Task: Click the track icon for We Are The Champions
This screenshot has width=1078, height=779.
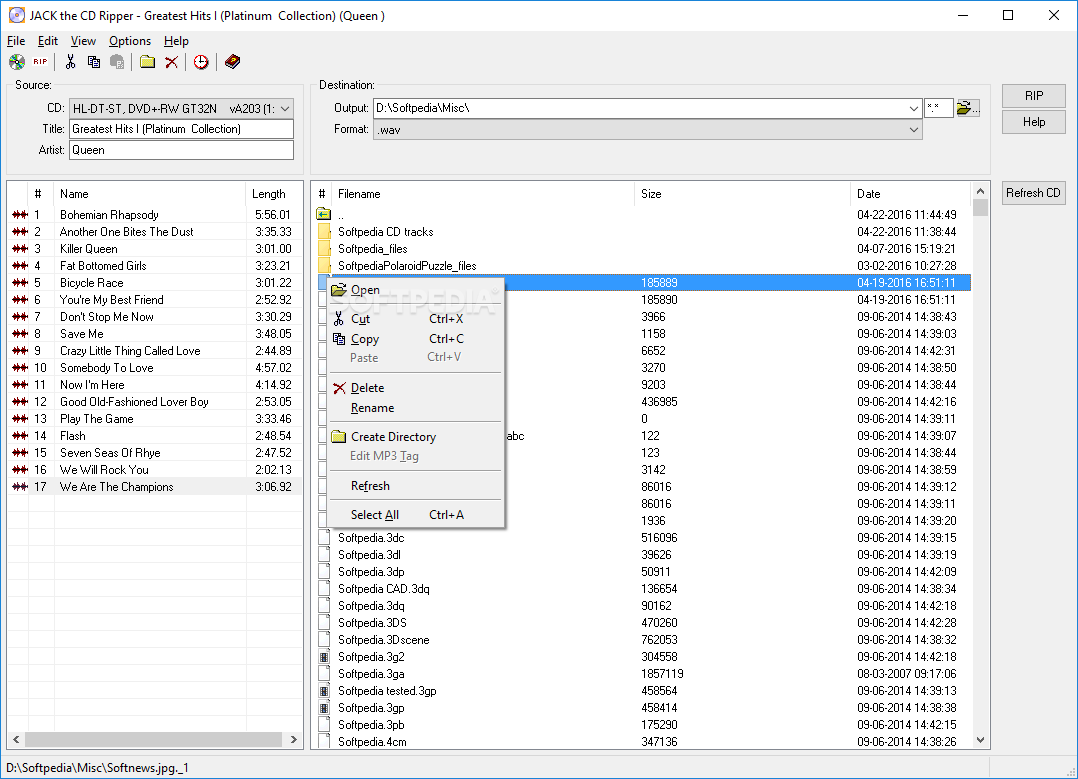Action: tap(20, 487)
